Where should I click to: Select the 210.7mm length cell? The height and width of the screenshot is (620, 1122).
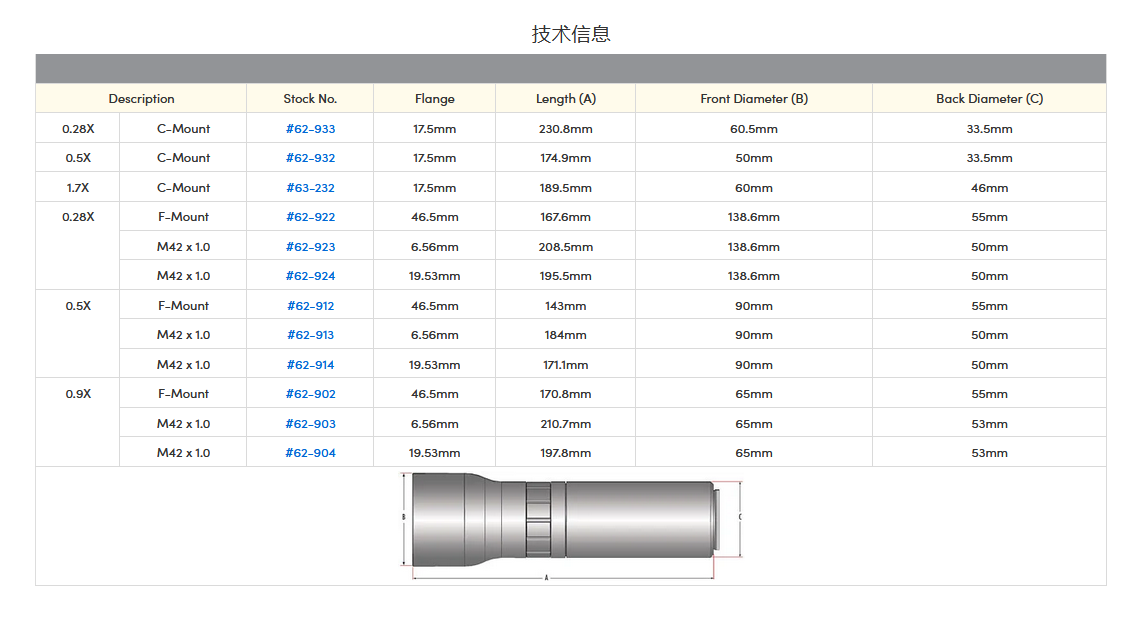point(565,424)
